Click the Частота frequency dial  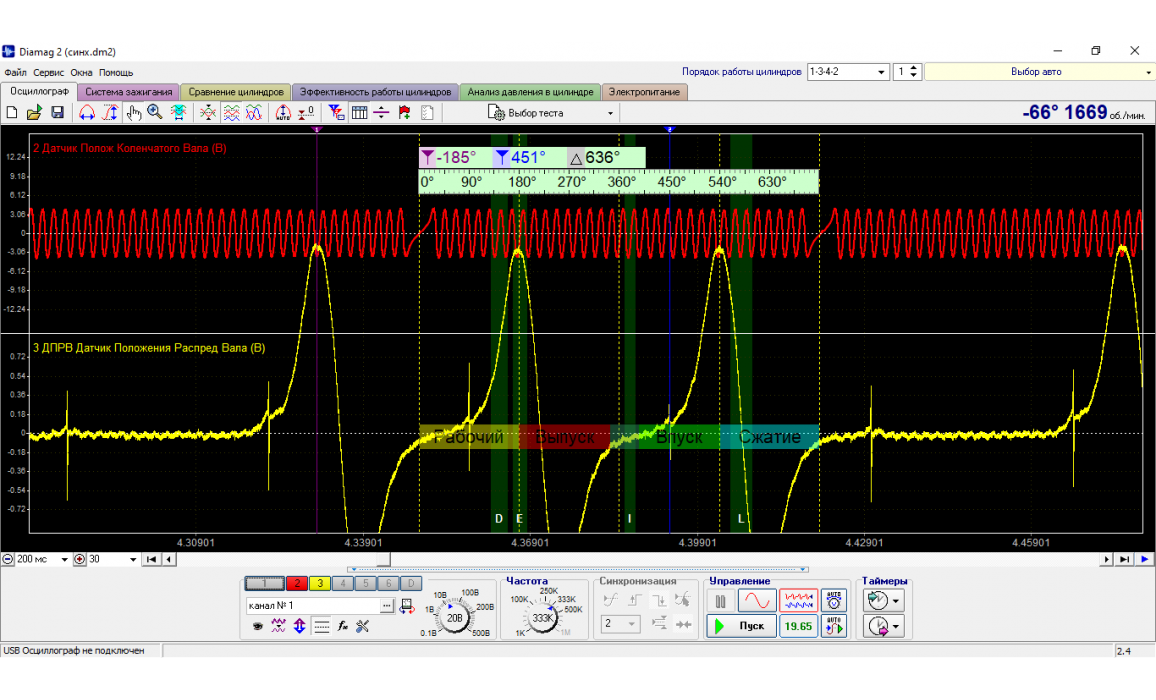(x=543, y=618)
